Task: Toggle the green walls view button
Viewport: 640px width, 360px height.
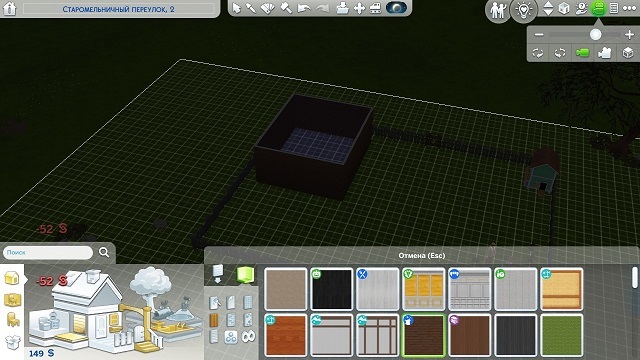Action: 598,8
